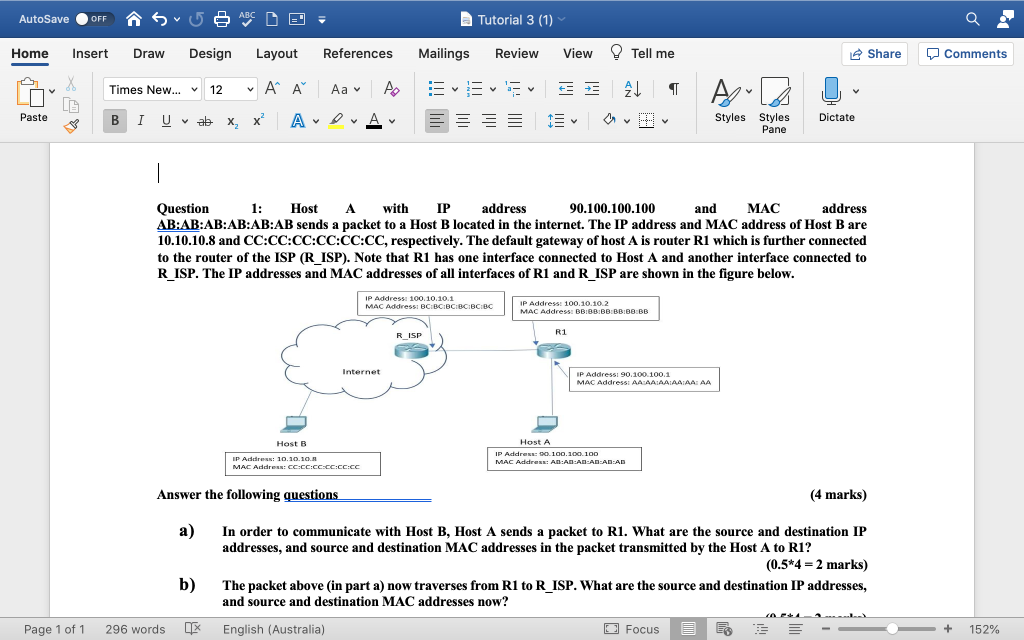Open bullet list style dropdown arrow

click(x=455, y=89)
